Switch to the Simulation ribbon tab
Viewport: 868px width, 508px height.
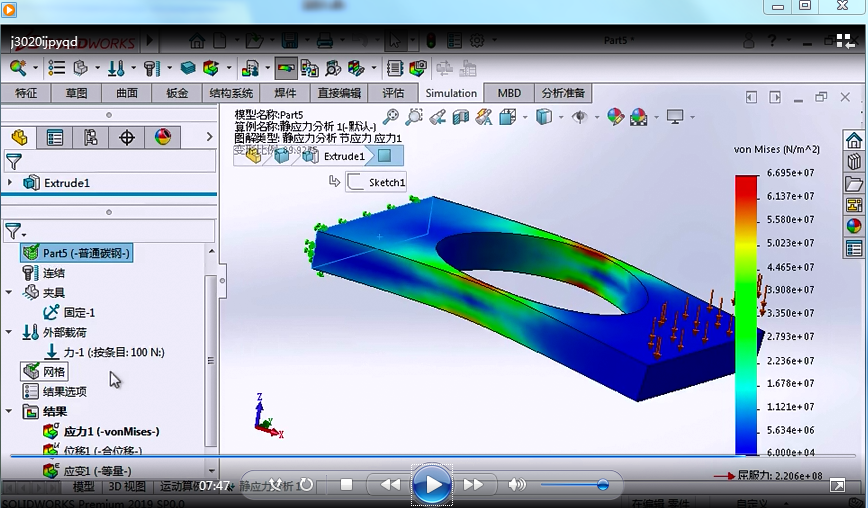tap(451, 93)
